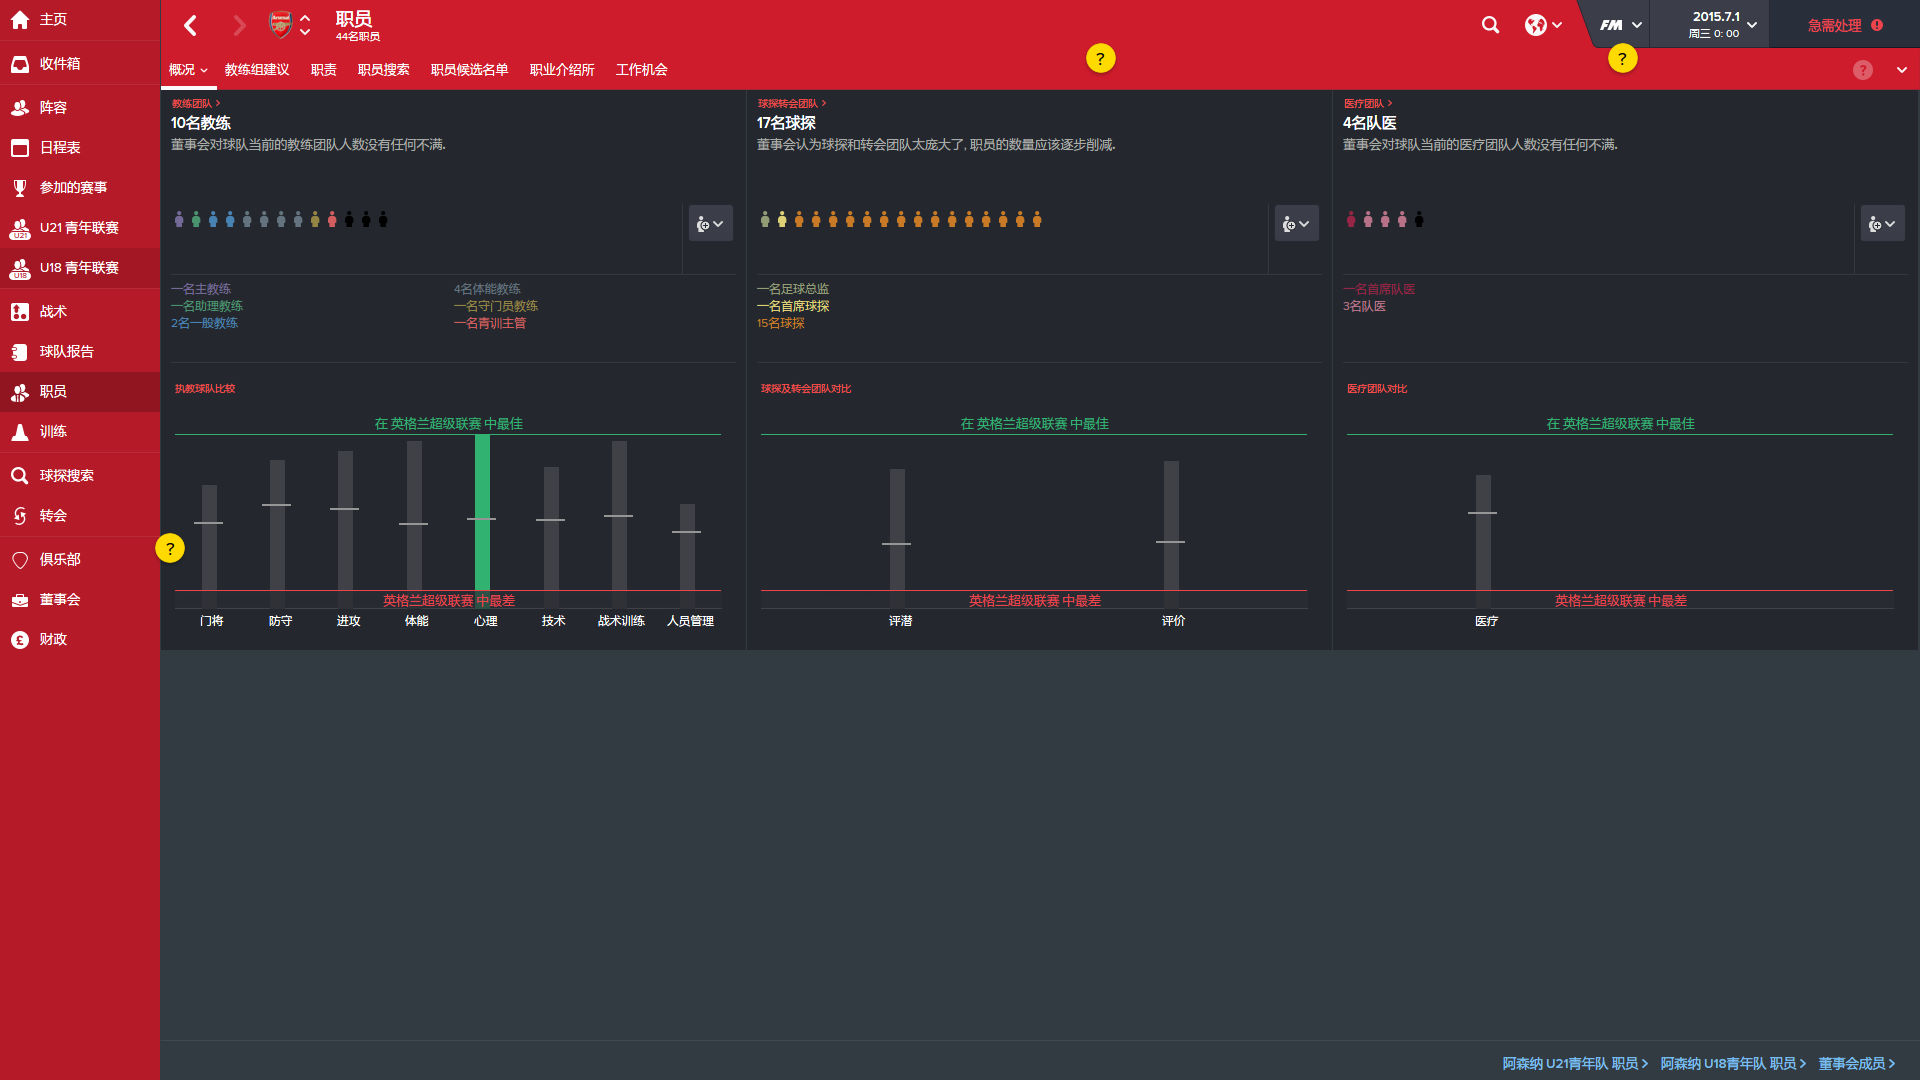1920x1080 pixels.
Task: Expand the date 2015.7.1 dropdown
Action: [1752, 25]
